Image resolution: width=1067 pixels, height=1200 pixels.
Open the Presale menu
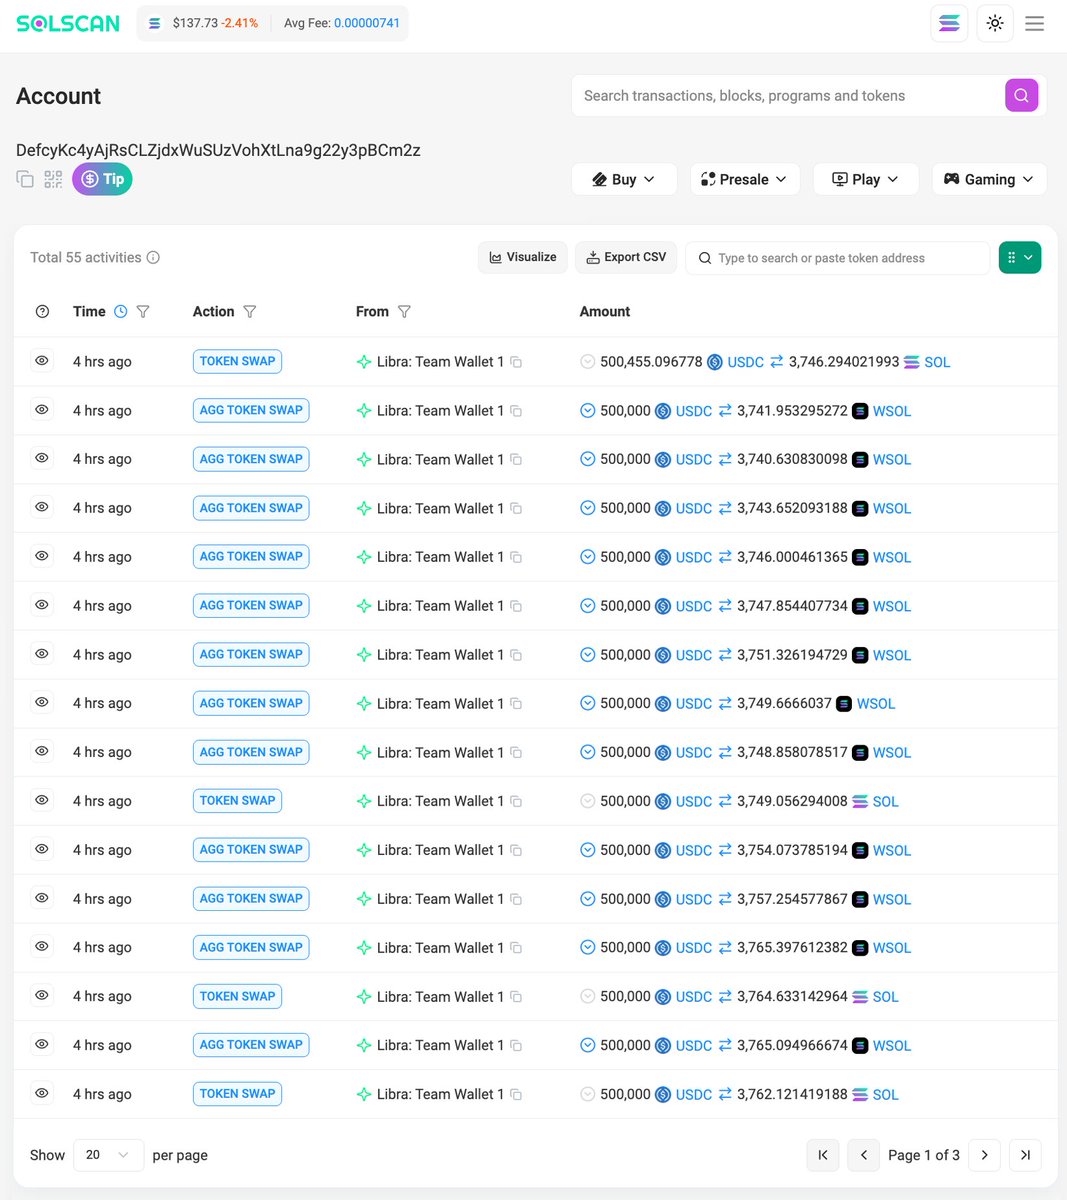[745, 179]
